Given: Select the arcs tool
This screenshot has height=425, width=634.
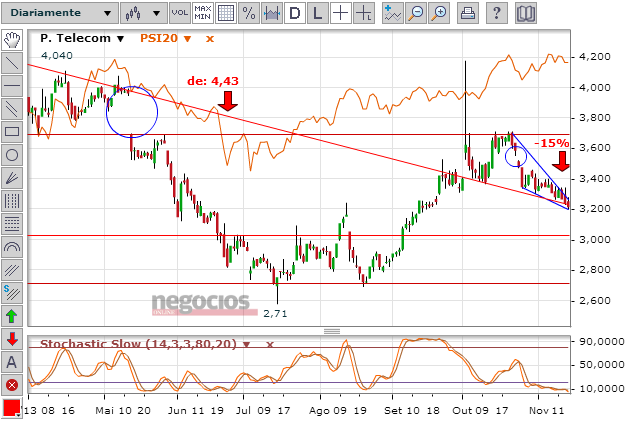Looking at the screenshot, I should (x=12, y=247).
